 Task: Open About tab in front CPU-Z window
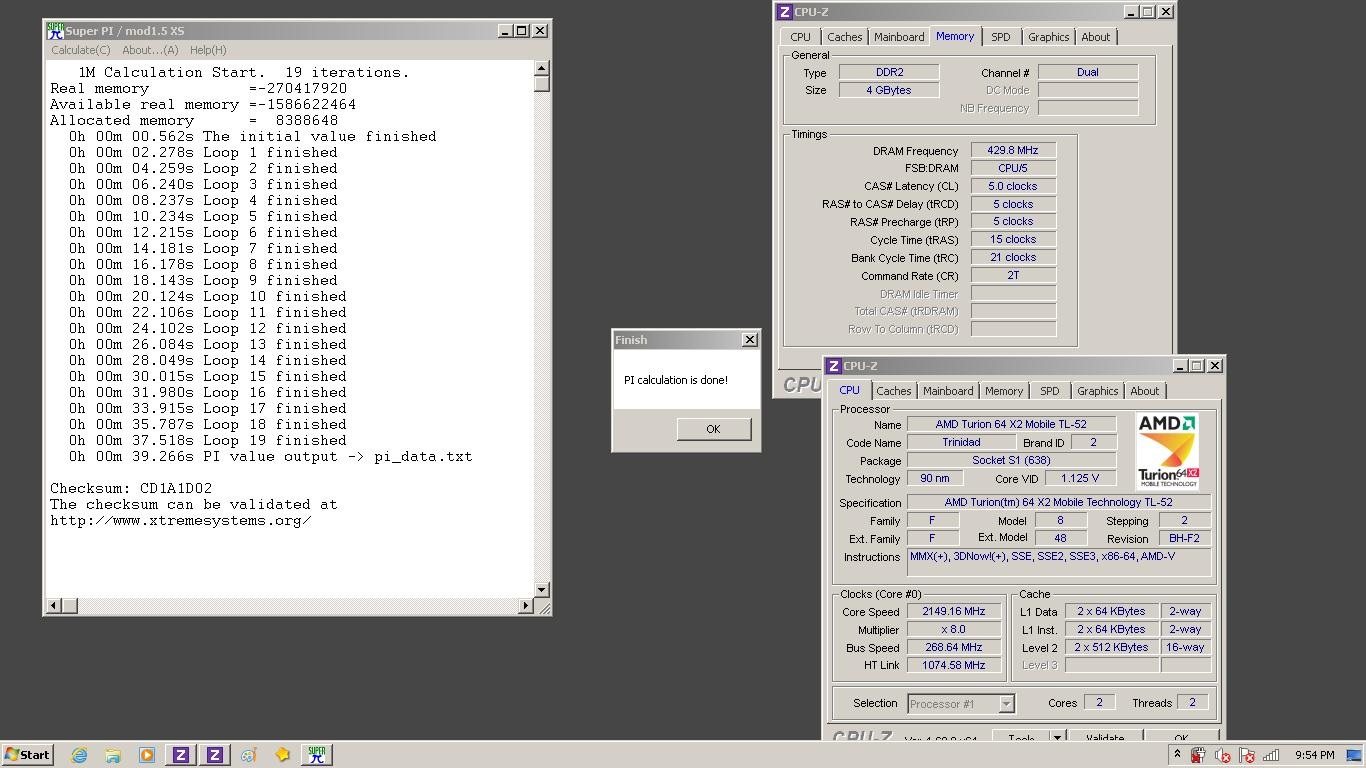click(1144, 391)
